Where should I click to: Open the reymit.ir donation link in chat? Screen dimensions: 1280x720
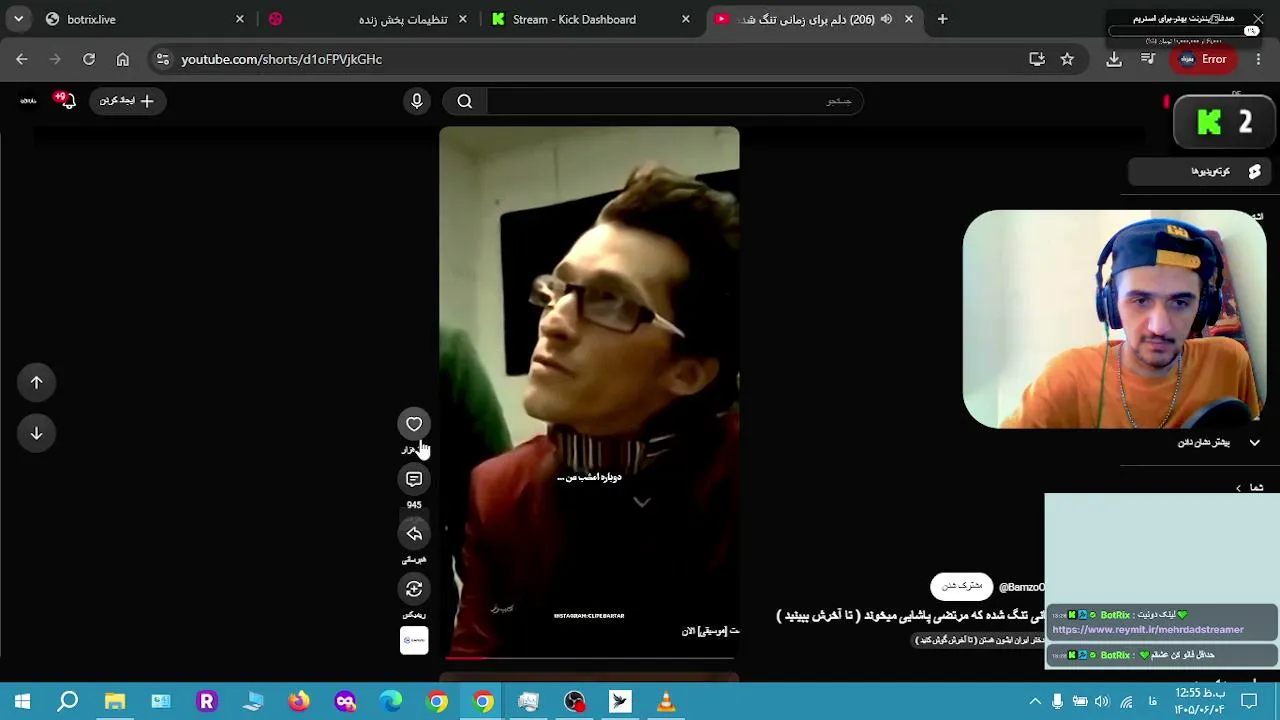click(1148, 630)
